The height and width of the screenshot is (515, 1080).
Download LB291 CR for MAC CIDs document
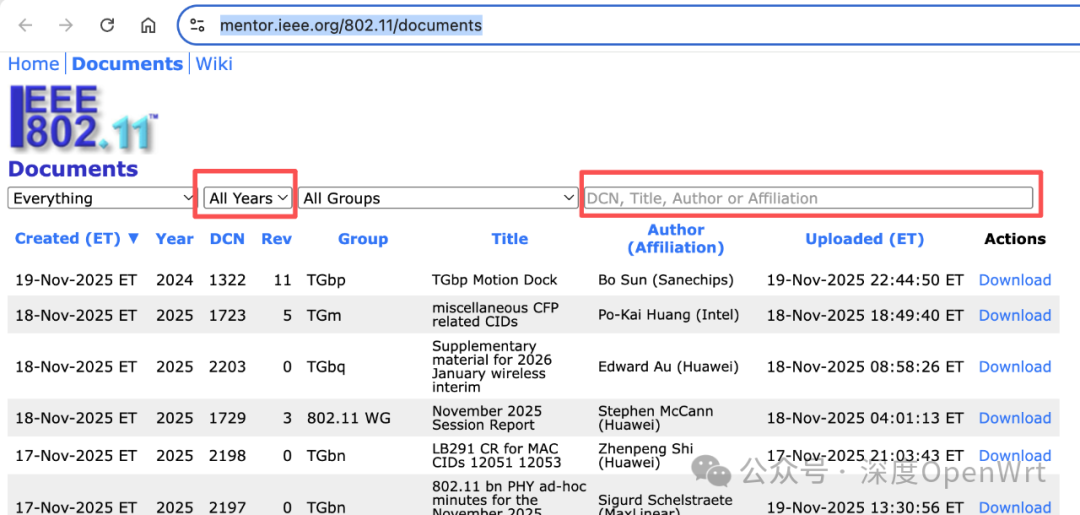pyautogui.click(x=1015, y=456)
